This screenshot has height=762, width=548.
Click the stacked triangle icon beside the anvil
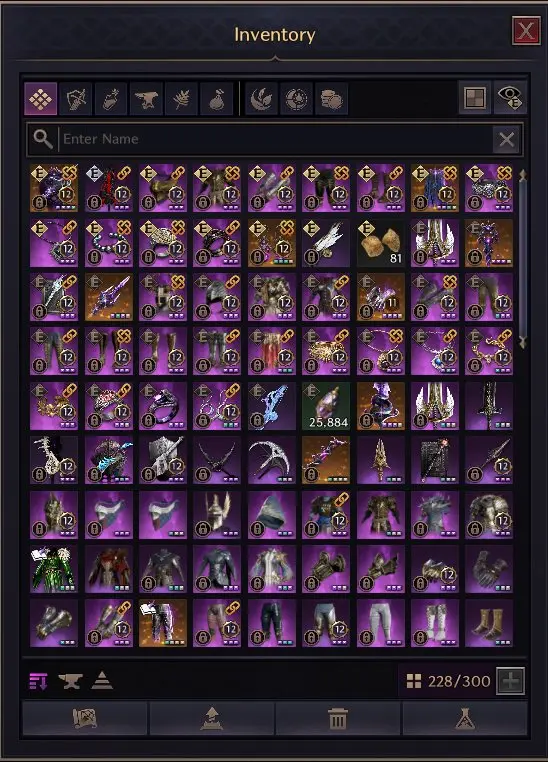(x=102, y=680)
